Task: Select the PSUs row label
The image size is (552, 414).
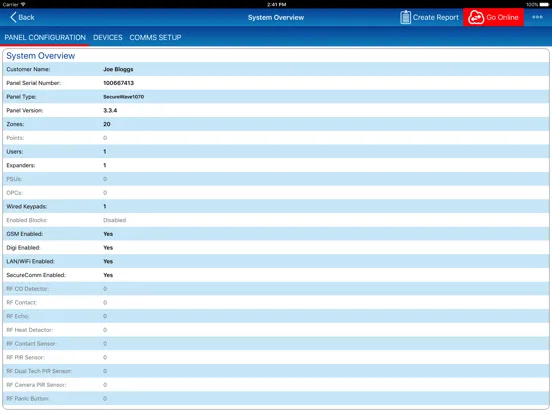Action: coord(14,179)
